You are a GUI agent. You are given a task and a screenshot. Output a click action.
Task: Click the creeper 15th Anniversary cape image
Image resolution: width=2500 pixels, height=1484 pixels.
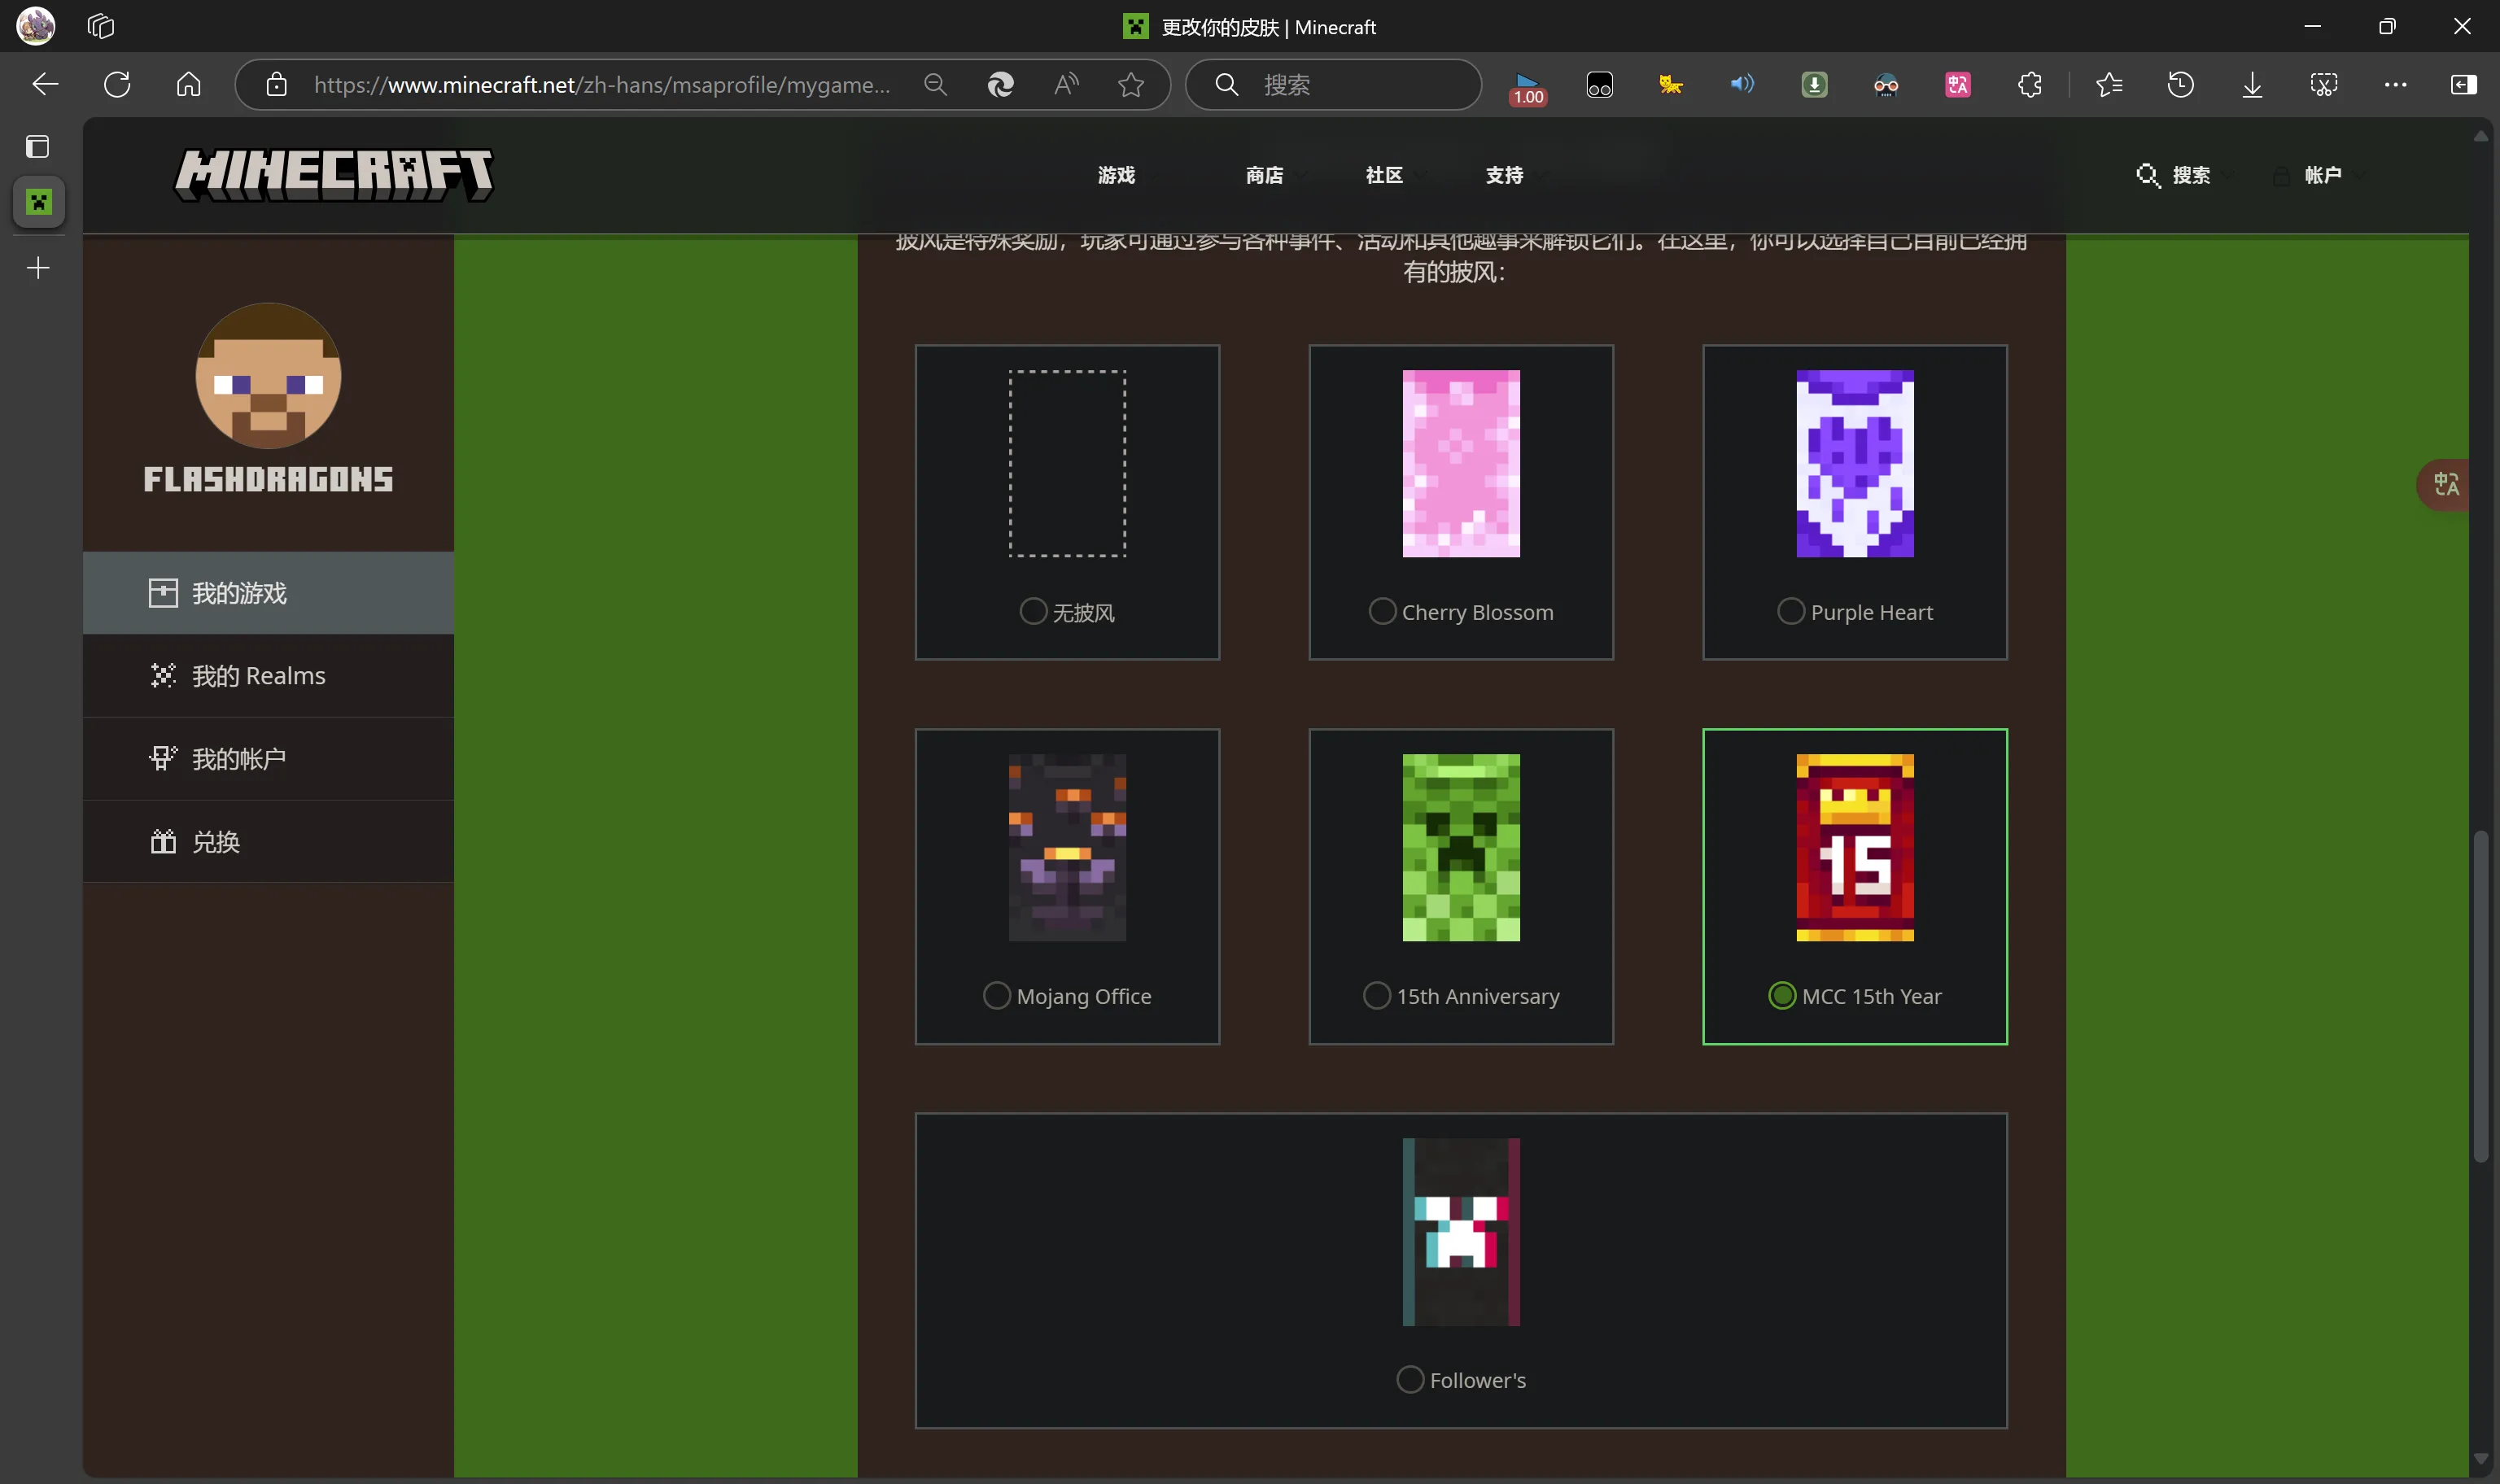point(1461,847)
